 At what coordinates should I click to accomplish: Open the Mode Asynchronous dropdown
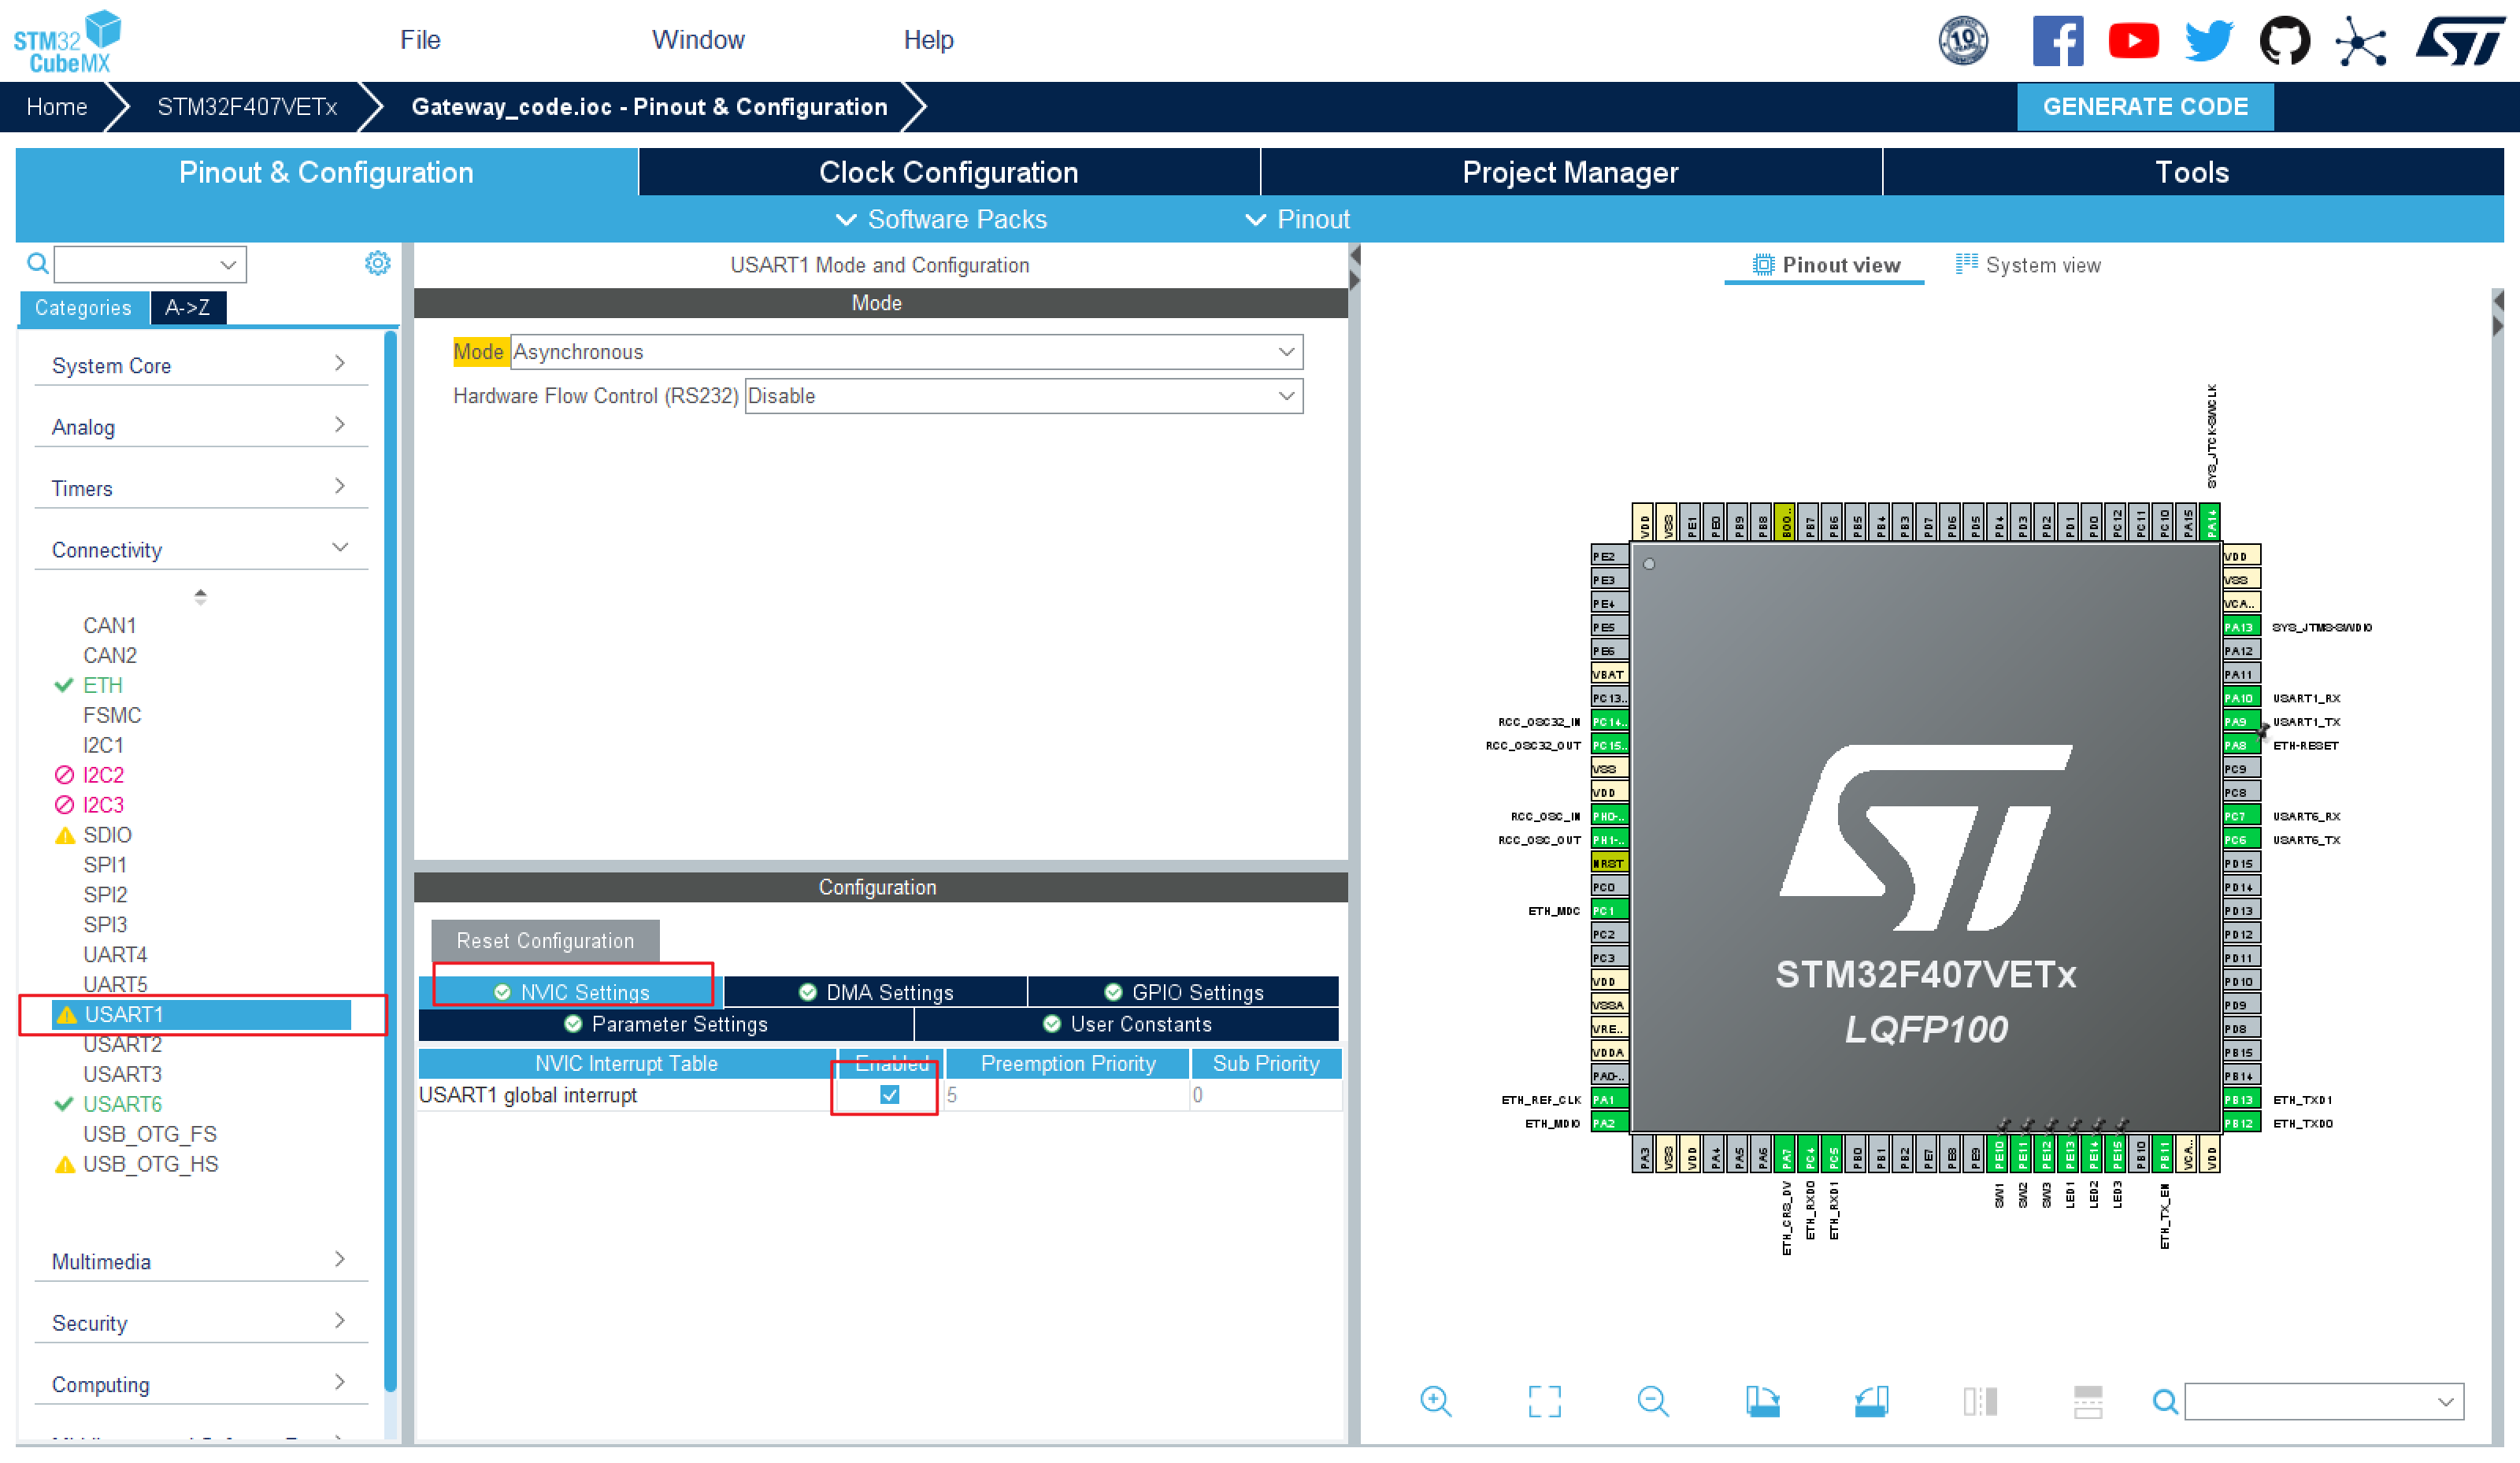(x=906, y=352)
